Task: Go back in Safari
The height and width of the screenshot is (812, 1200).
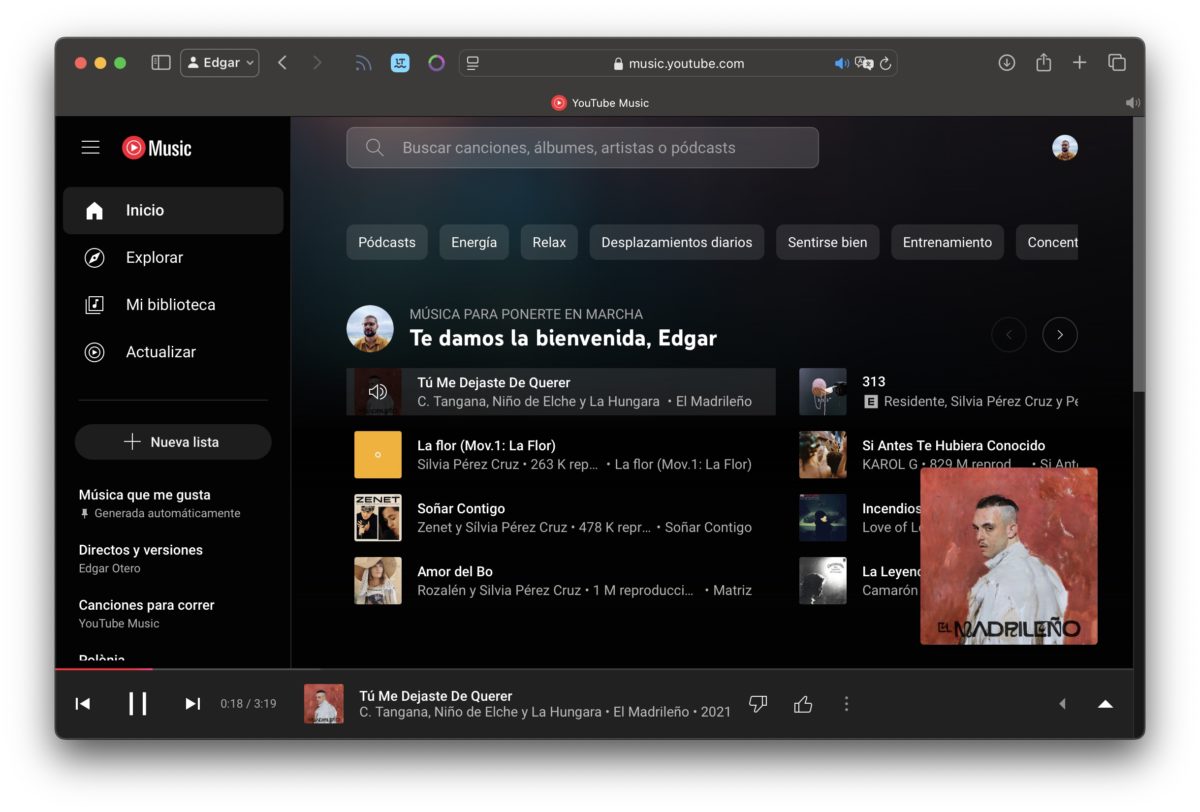Action: click(x=282, y=63)
